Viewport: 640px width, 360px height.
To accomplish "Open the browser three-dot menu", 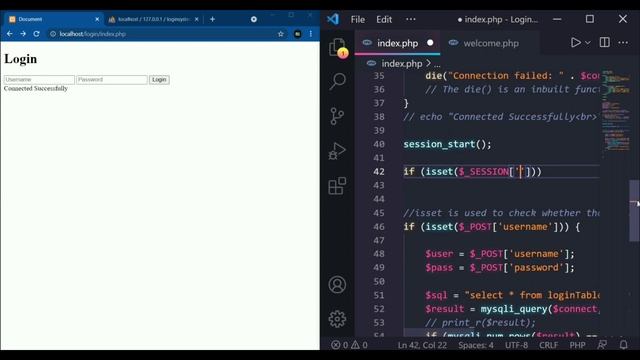I will click(x=311, y=34).
